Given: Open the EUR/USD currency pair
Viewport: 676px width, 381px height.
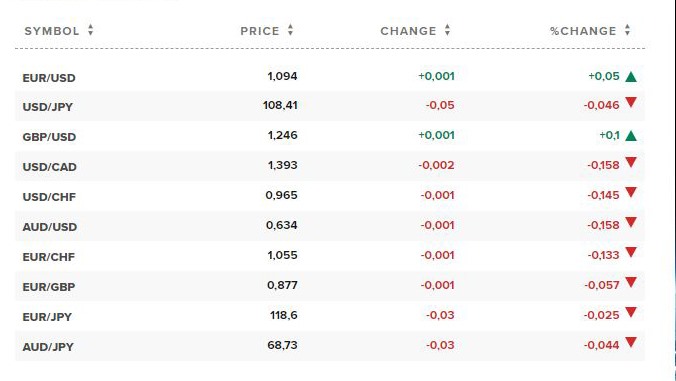Looking at the screenshot, I should click(x=49, y=78).
